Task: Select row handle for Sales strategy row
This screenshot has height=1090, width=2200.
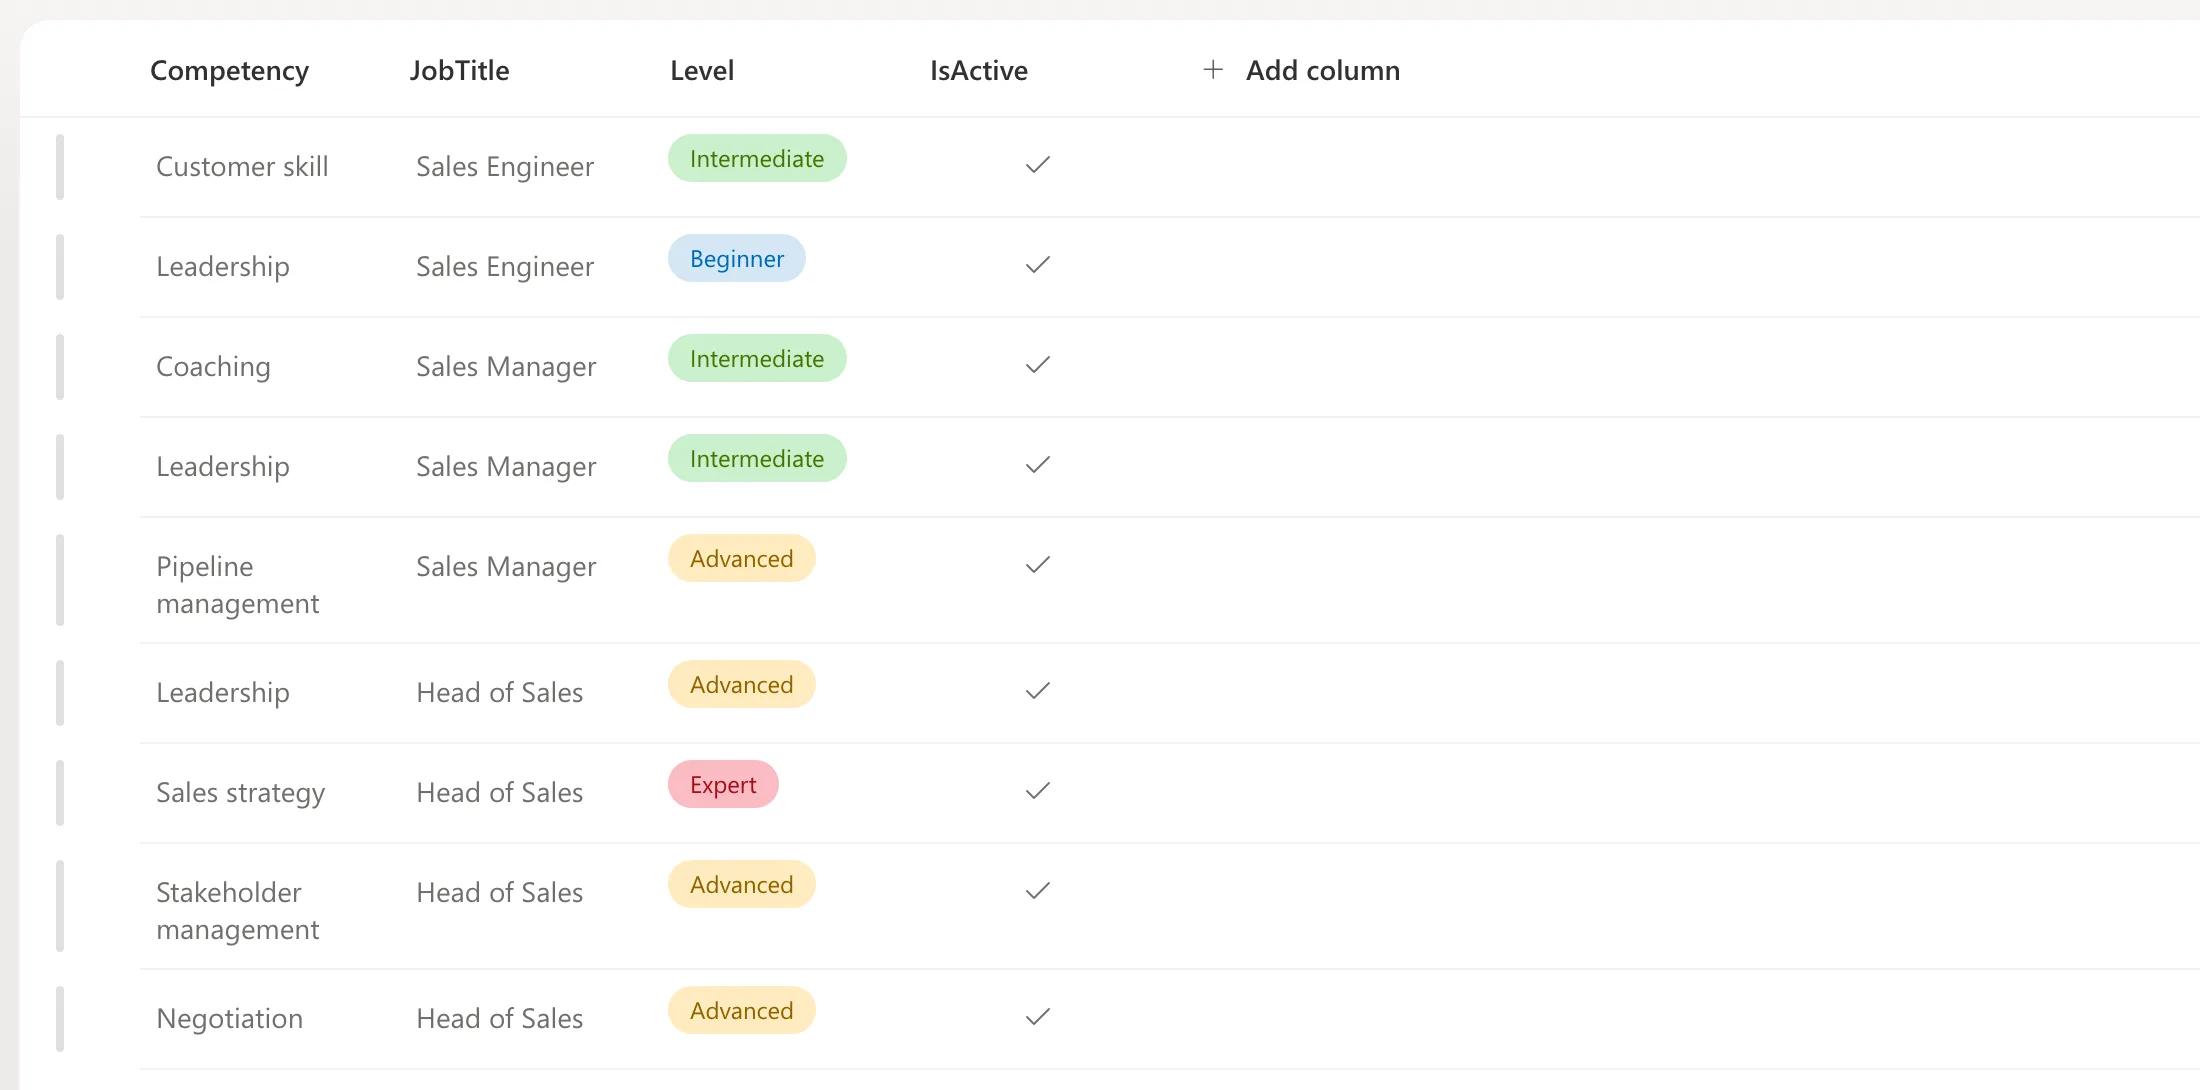Action: (x=60, y=793)
